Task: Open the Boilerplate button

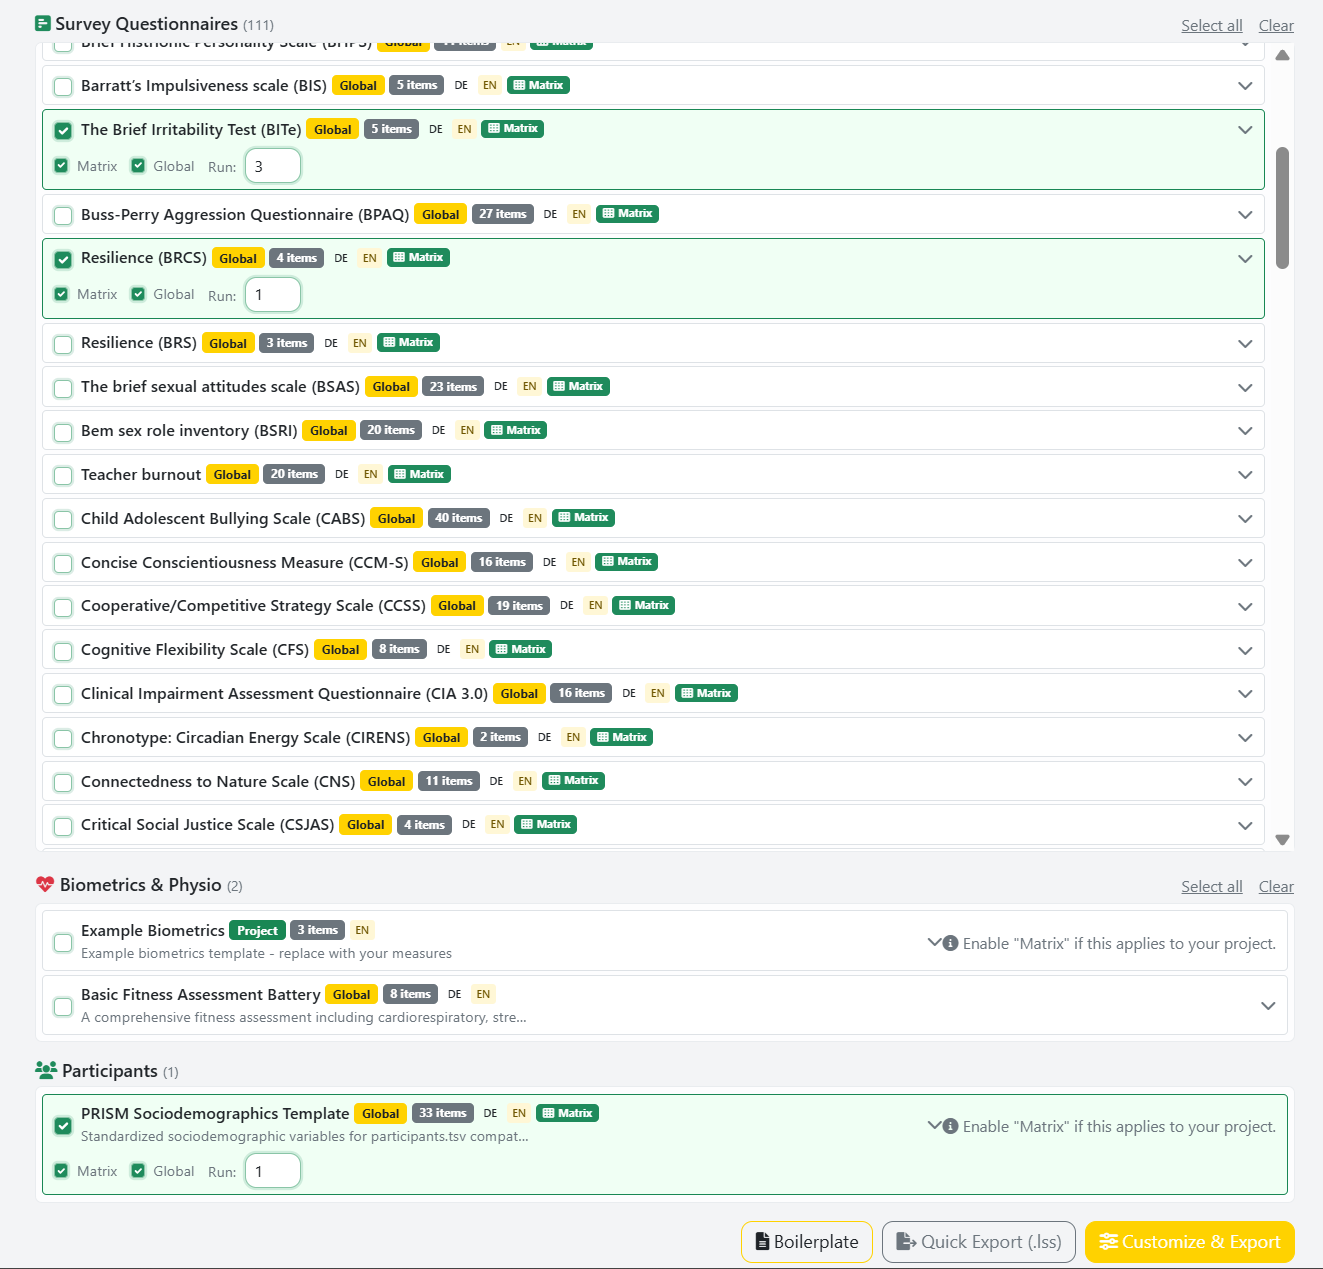Action: pos(807,1242)
